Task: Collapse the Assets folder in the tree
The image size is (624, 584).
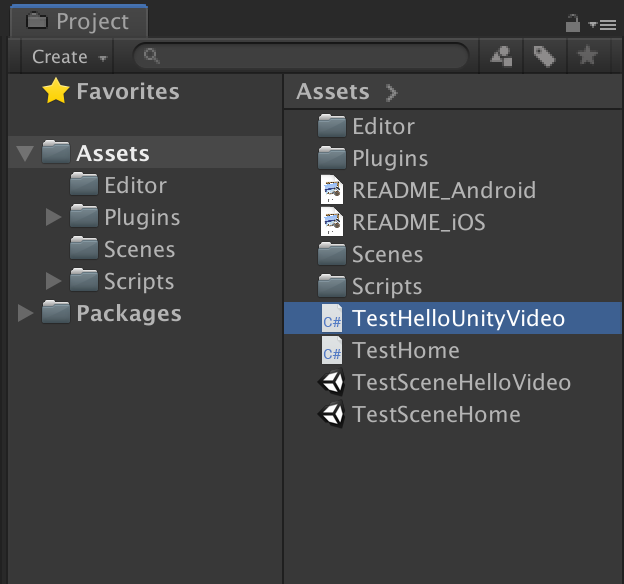Action: point(25,153)
